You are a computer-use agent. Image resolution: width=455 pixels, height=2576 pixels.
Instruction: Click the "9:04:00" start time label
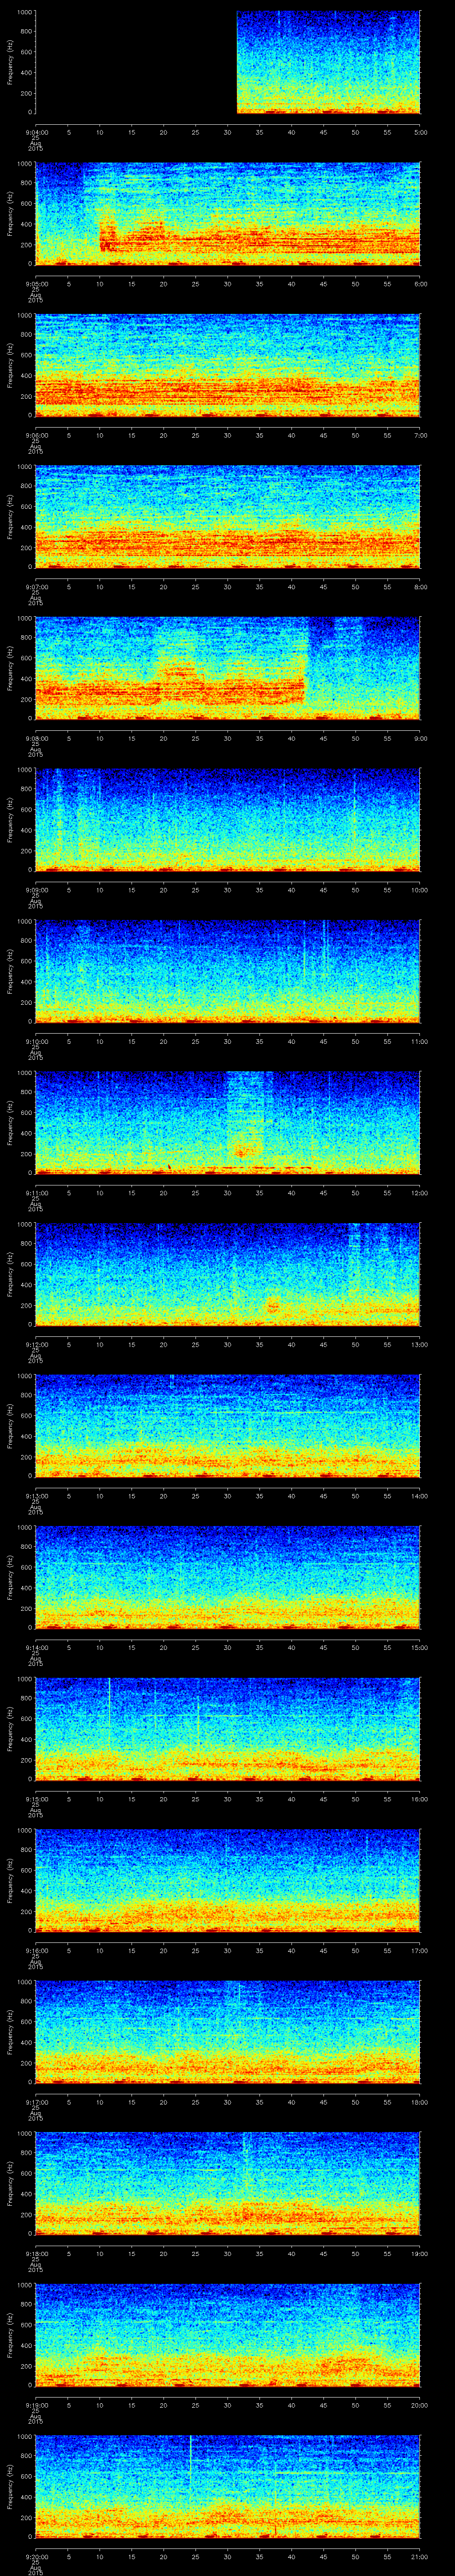pos(36,131)
